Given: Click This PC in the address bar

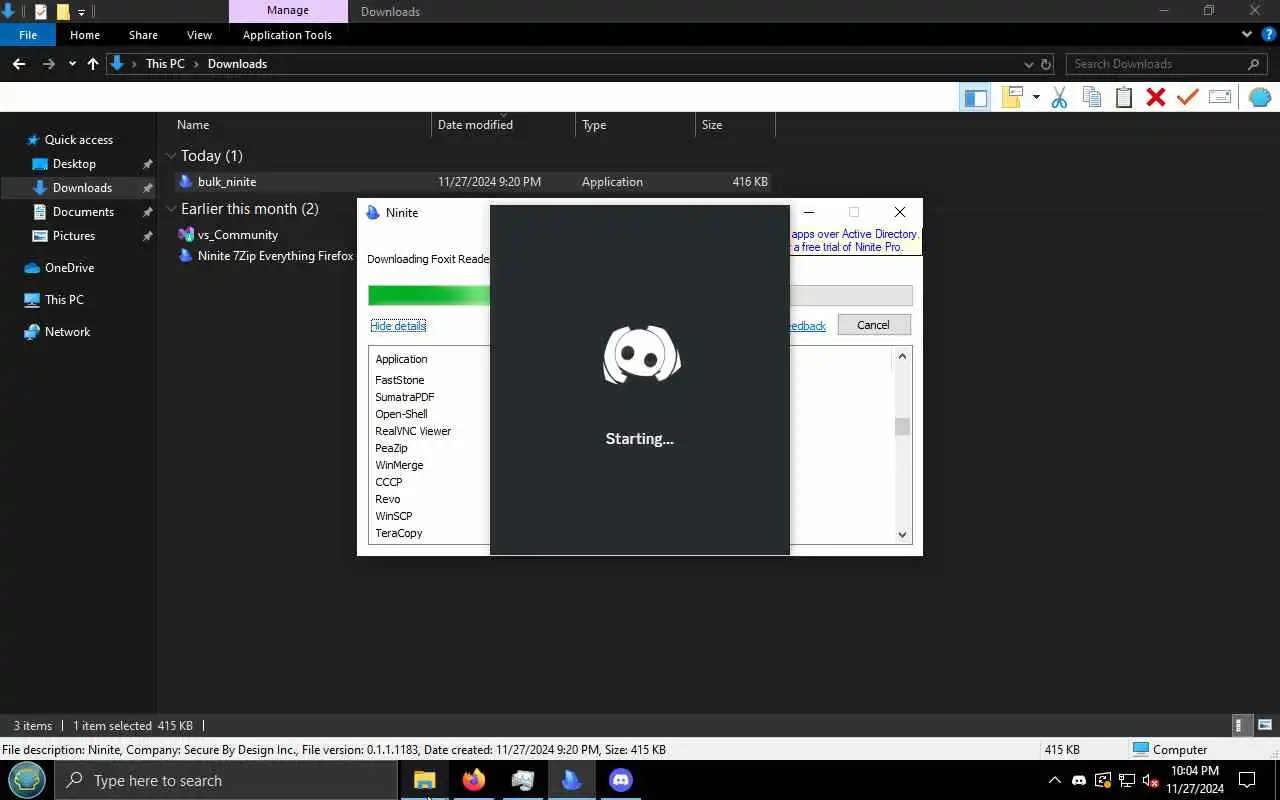Looking at the screenshot, I should point(165,63).
